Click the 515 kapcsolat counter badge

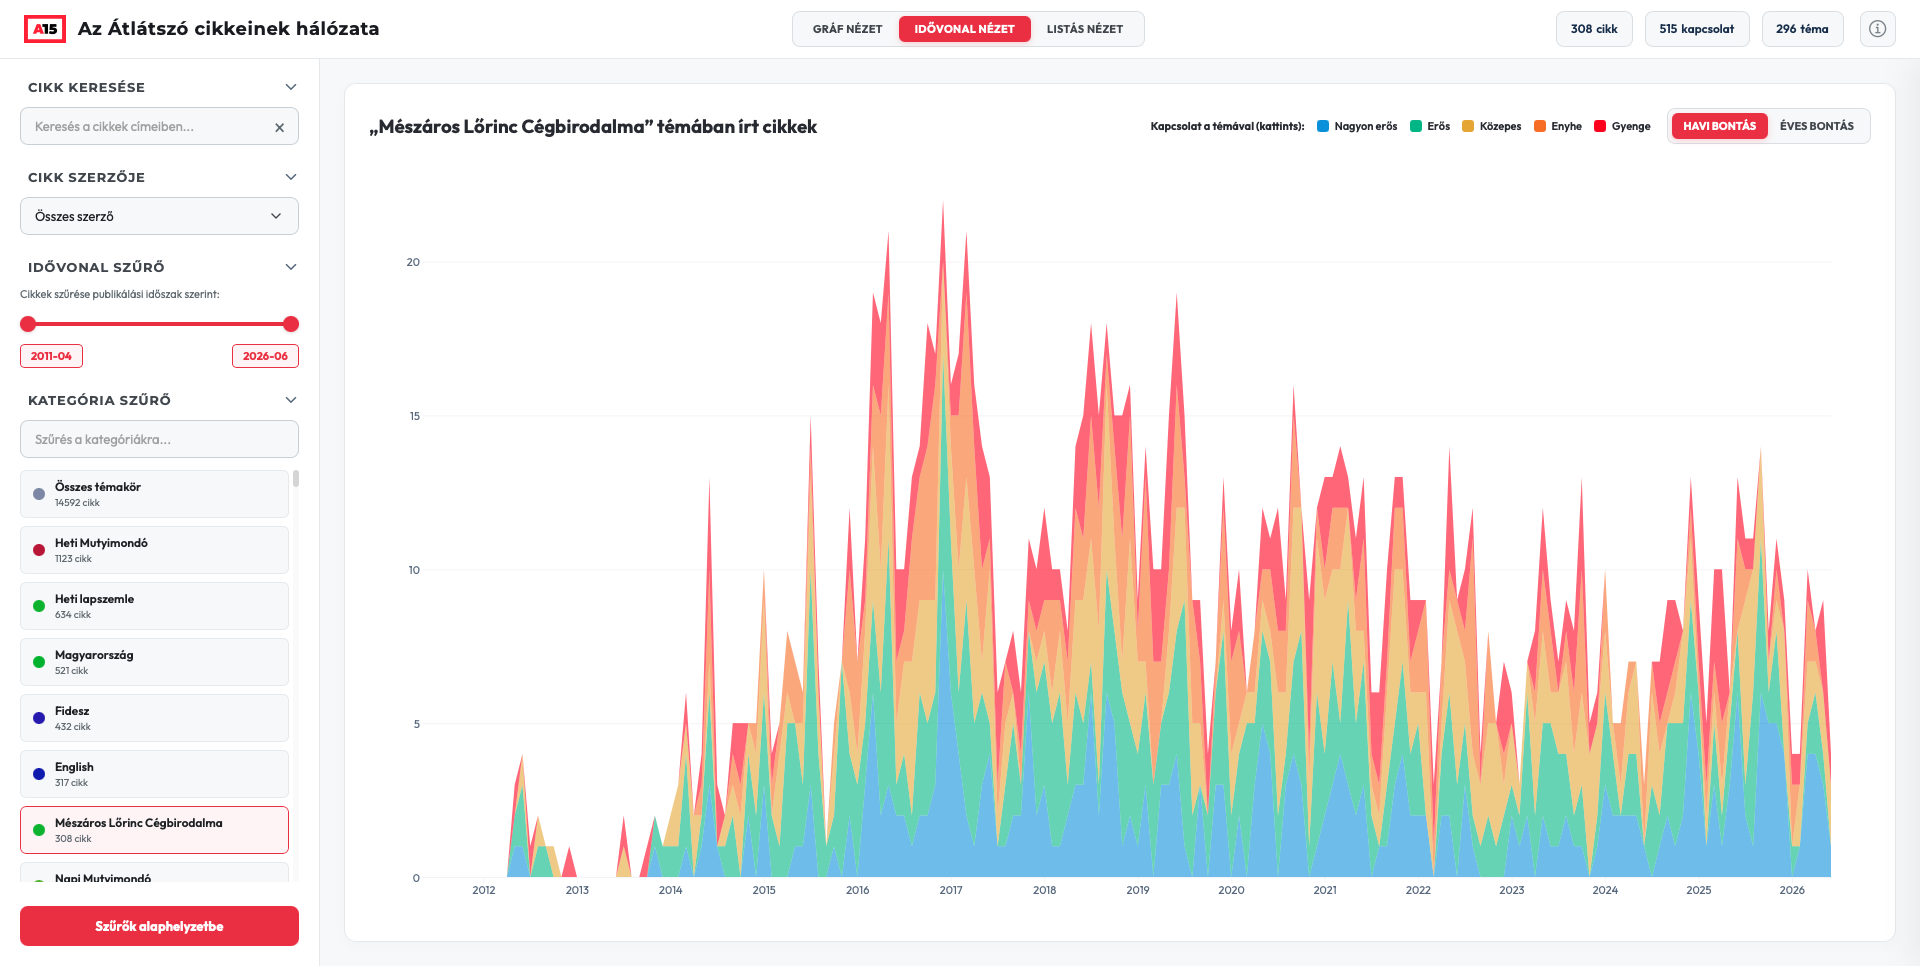pos(1696,29)
